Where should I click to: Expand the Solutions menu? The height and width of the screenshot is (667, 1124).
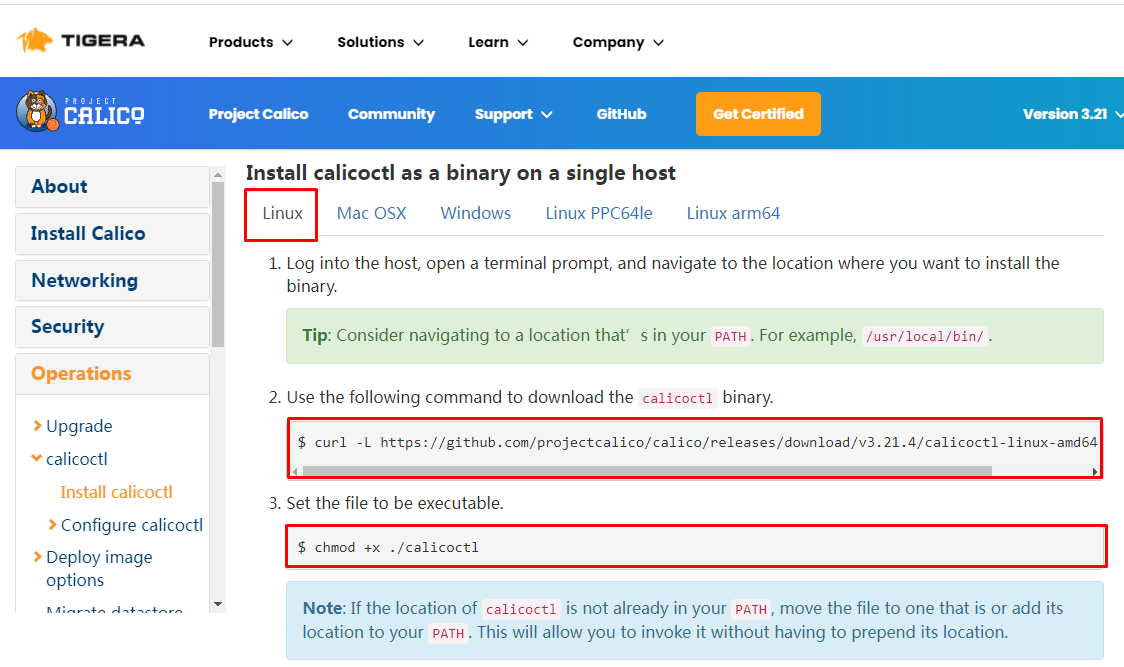coord(380,42)
